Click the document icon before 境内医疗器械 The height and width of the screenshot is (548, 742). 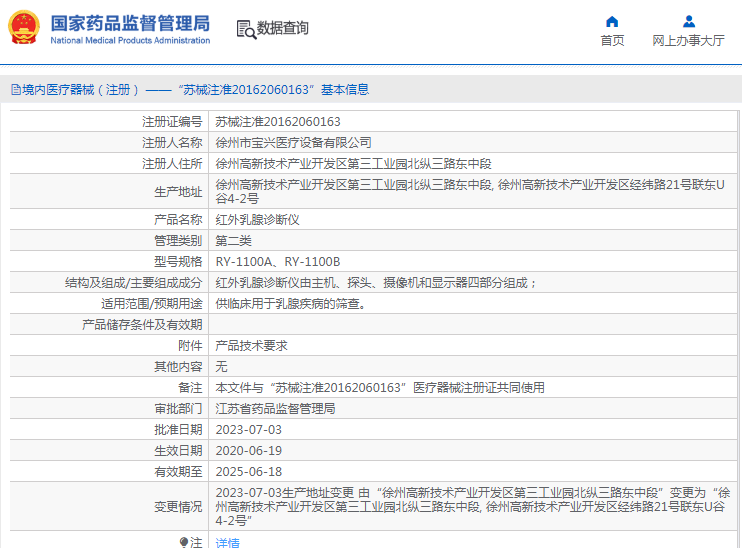[x=15, y=90]
